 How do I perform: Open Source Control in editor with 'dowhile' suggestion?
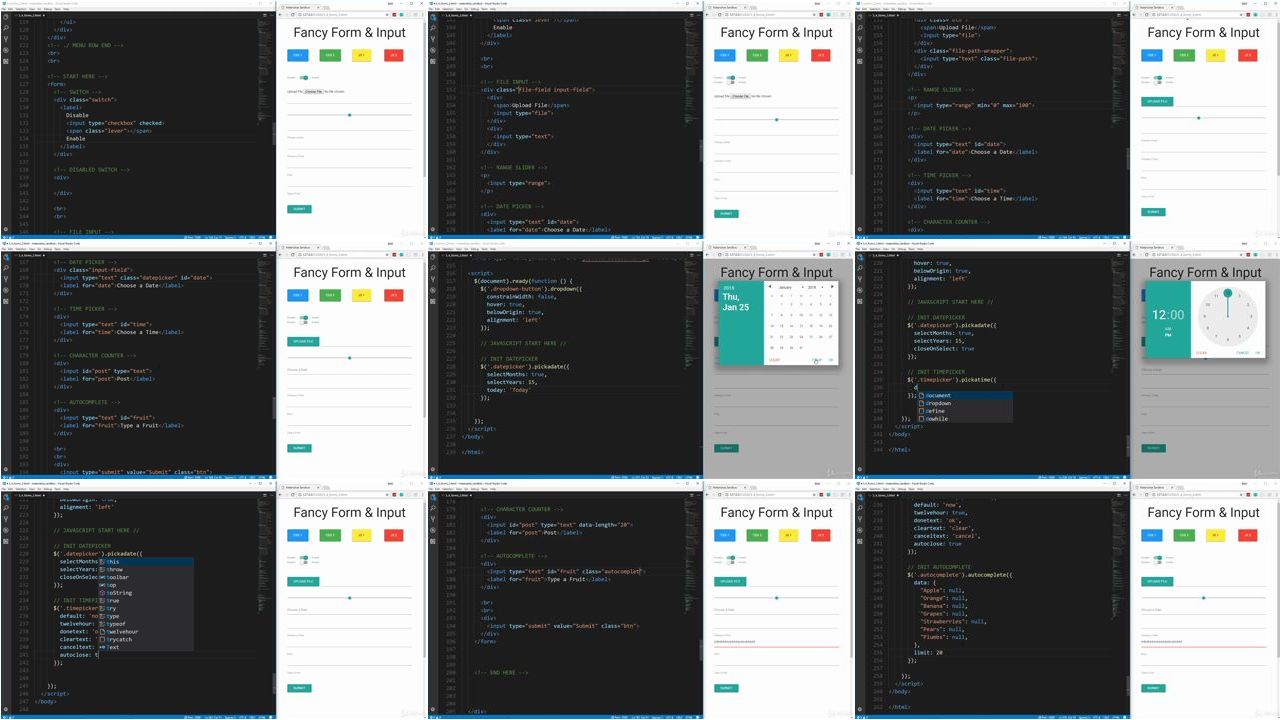pos(860,279)
